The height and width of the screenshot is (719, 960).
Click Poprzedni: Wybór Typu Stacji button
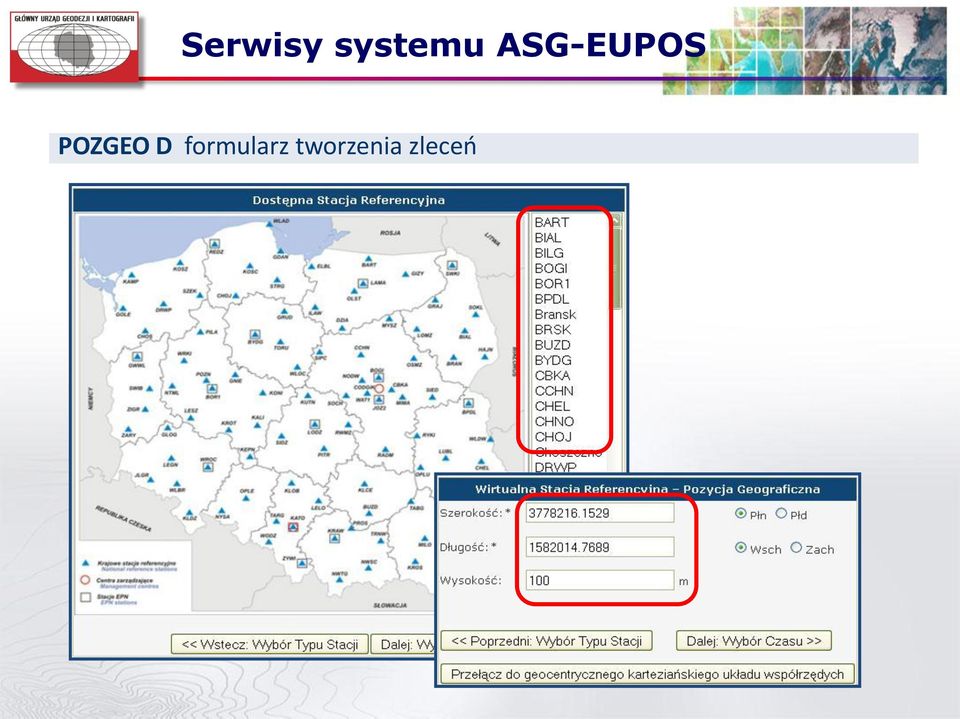[546, 641]
